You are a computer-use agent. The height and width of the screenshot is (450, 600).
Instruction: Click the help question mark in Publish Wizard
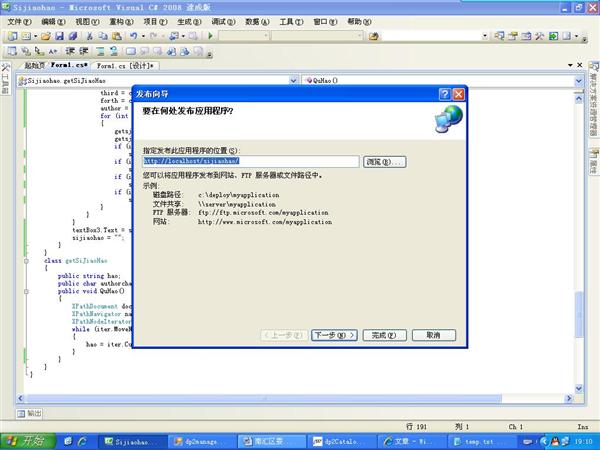click(444, 94)
